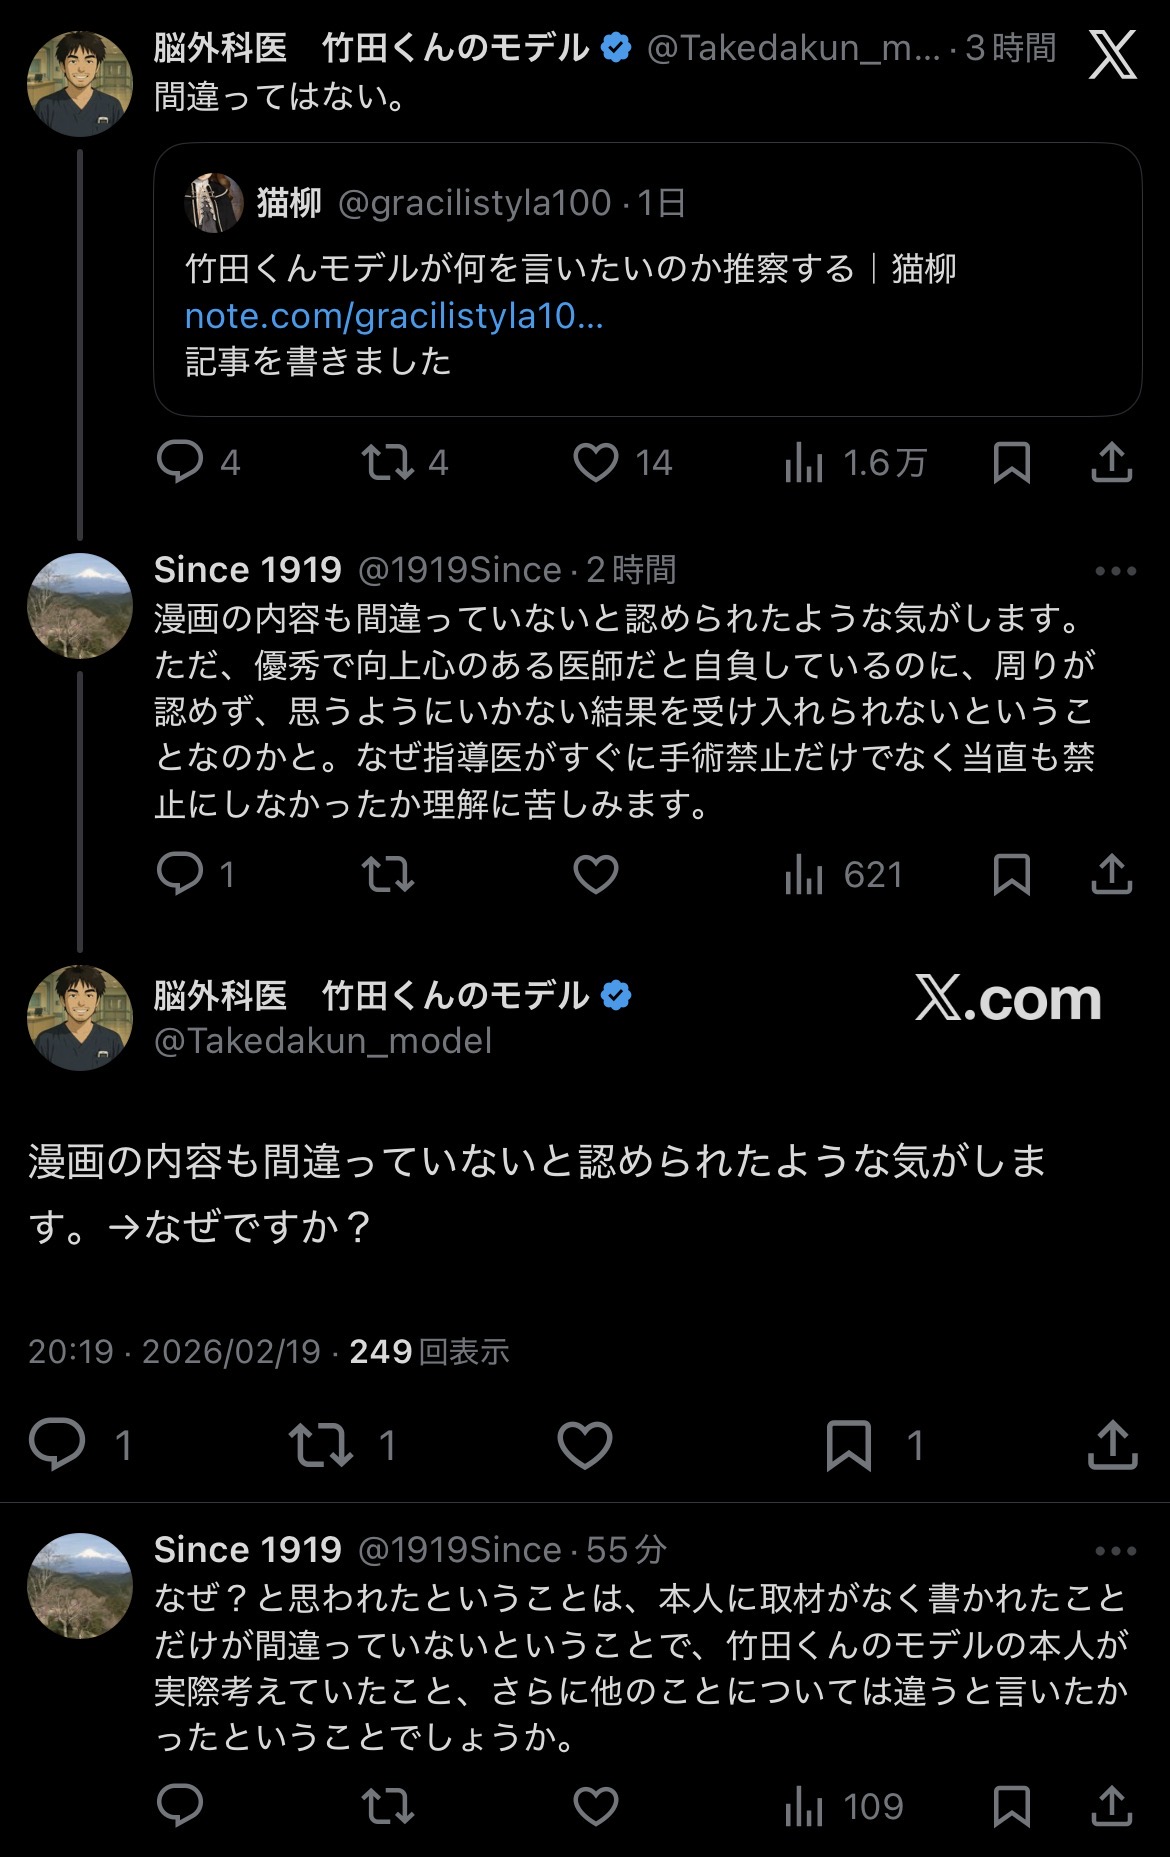The width and height of the screenshot is (1170, 1857).
Task: Open more options on the 2時間 reply
Action: pos(1115,571)
